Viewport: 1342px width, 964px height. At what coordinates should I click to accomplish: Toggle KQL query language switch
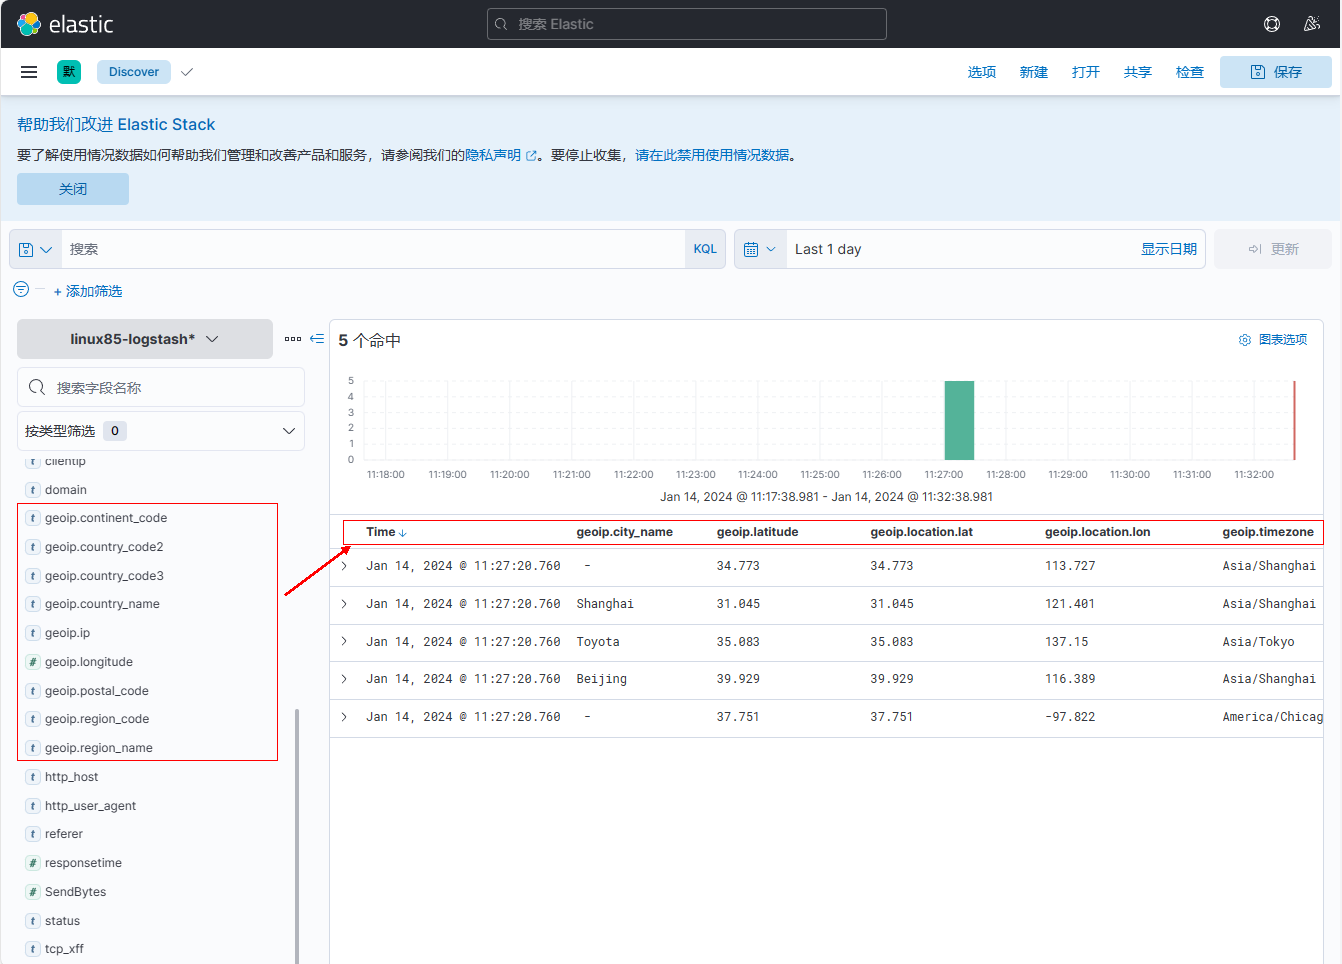[705, 249]
